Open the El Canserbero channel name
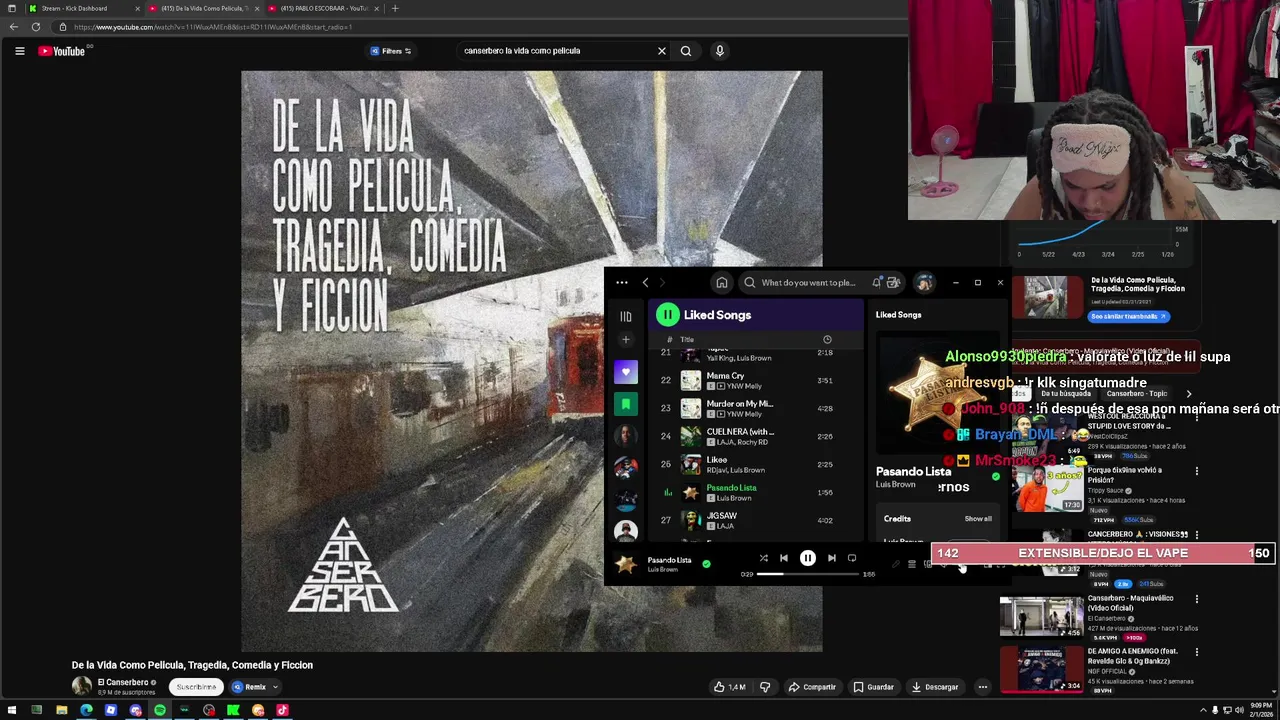This screenshot has height=720, width=1280. [x=123, y=683]
